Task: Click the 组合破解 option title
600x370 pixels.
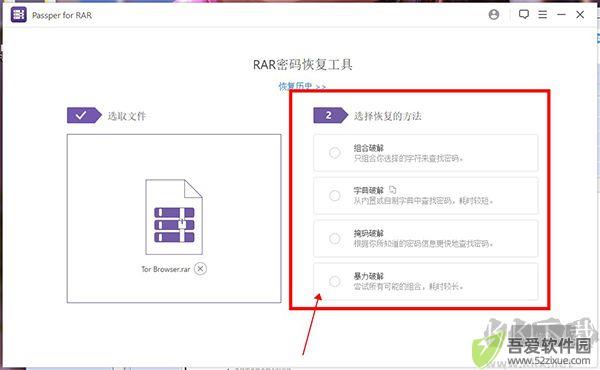Action: click(368, 148)
